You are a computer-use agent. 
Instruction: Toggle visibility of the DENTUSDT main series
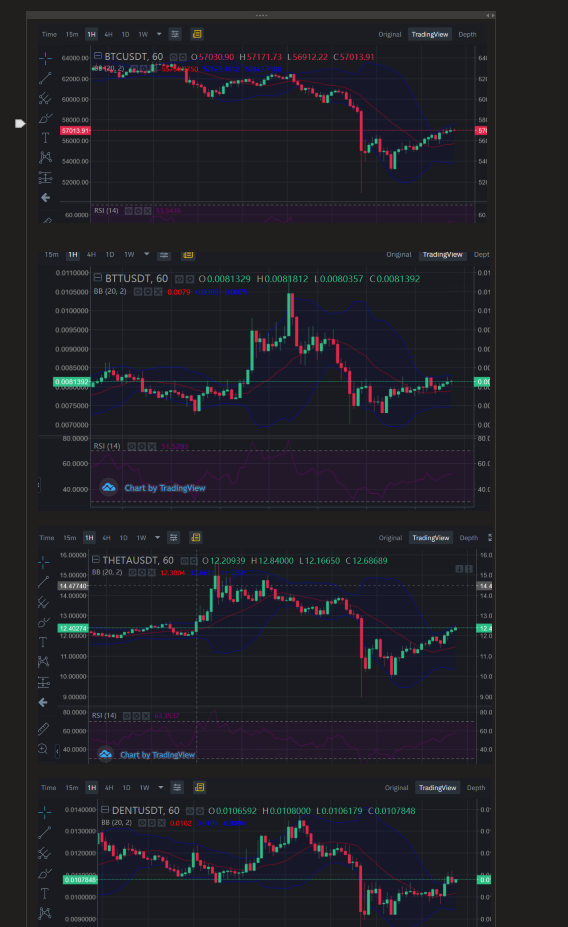coord(190,811)
